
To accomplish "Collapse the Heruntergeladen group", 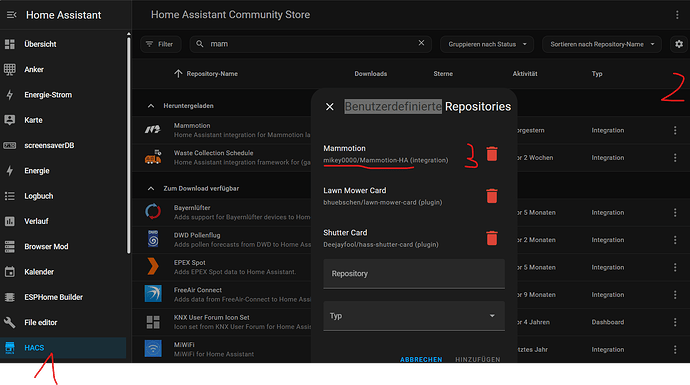I will (x=150, y=106).
